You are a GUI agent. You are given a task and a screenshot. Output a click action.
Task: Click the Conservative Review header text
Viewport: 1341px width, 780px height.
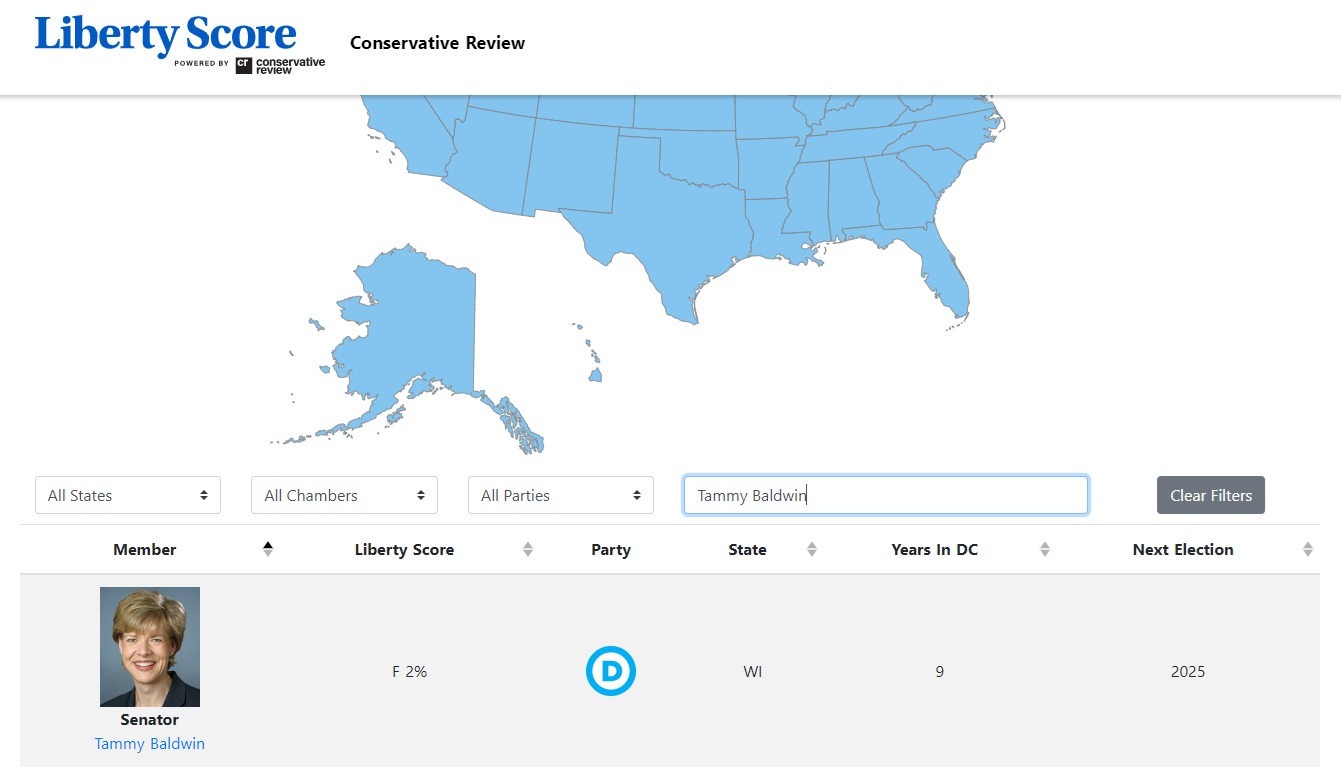[x=437, y=43]
